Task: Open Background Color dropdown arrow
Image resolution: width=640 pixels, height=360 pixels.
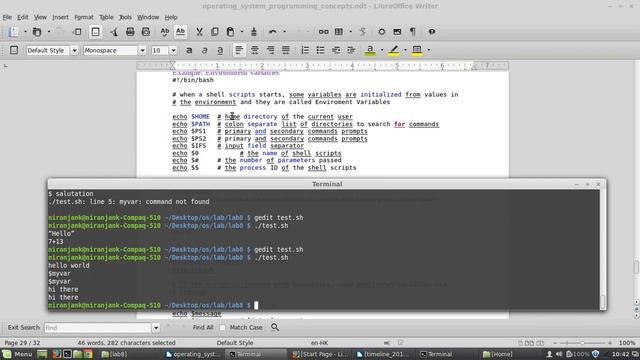Action: pos(429,50)
